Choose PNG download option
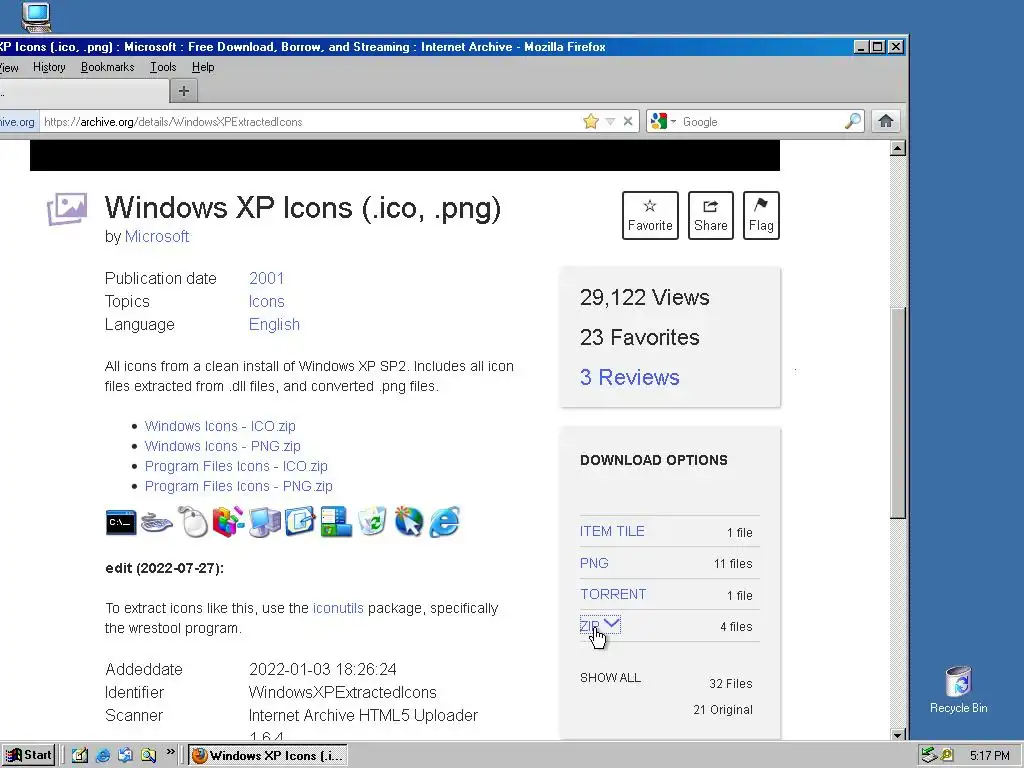The image size is (1024, 768). [594, 563]
